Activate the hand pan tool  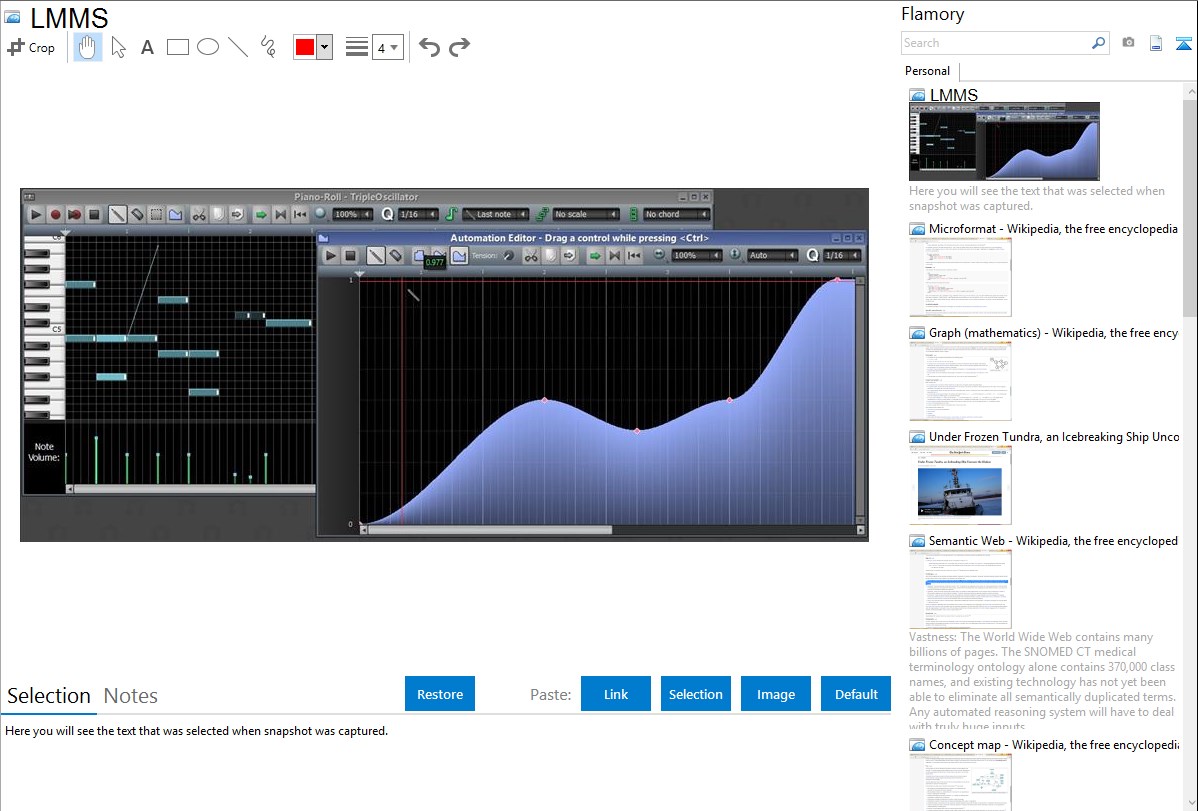pos(87,47)
